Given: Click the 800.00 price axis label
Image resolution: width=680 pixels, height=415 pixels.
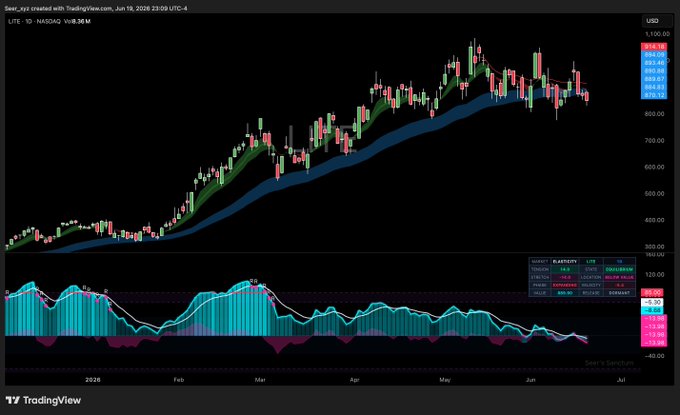Looking at the screenshot, I should (x=654, y=114).
